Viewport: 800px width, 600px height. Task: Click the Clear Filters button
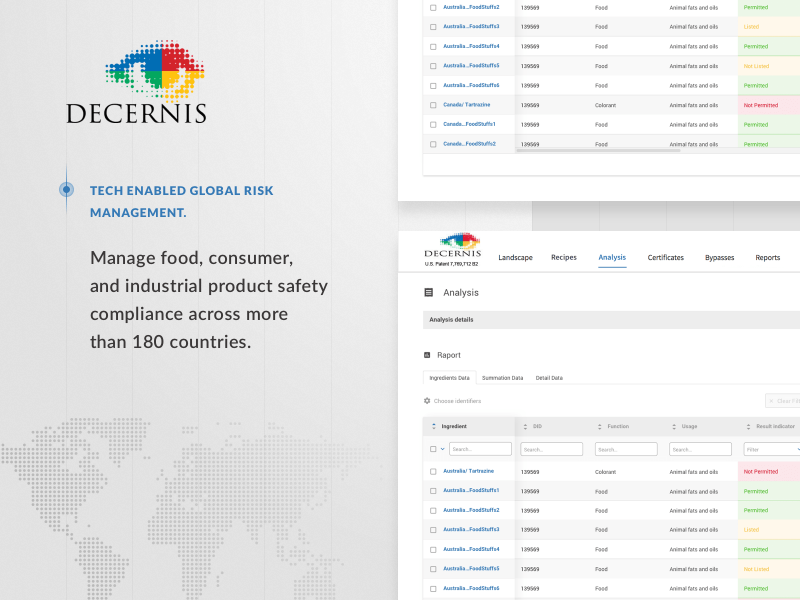click(783, 401)
